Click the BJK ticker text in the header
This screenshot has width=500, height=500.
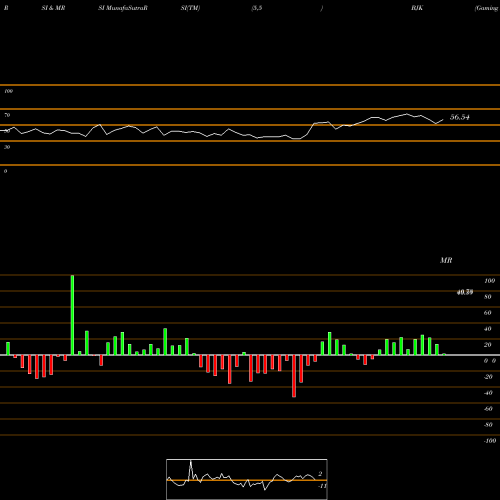tap(417, 8)
